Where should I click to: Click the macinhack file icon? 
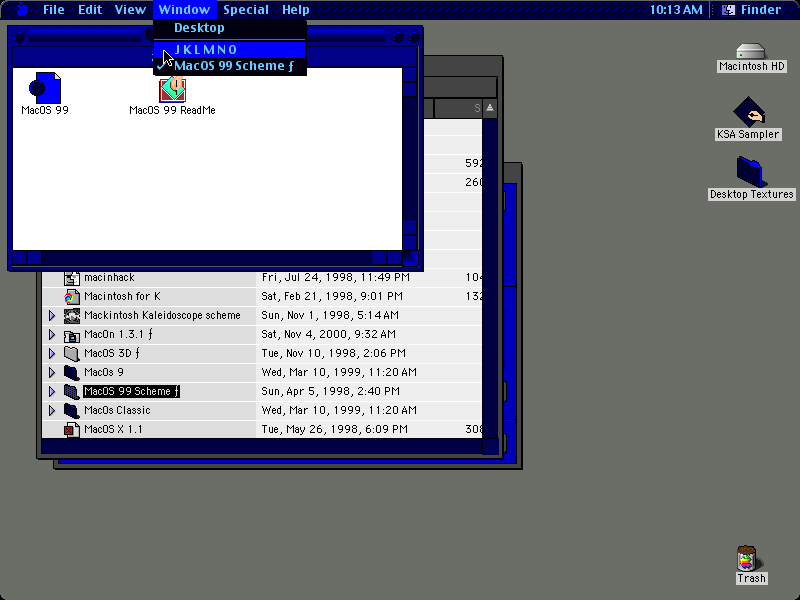coord(71,278)
